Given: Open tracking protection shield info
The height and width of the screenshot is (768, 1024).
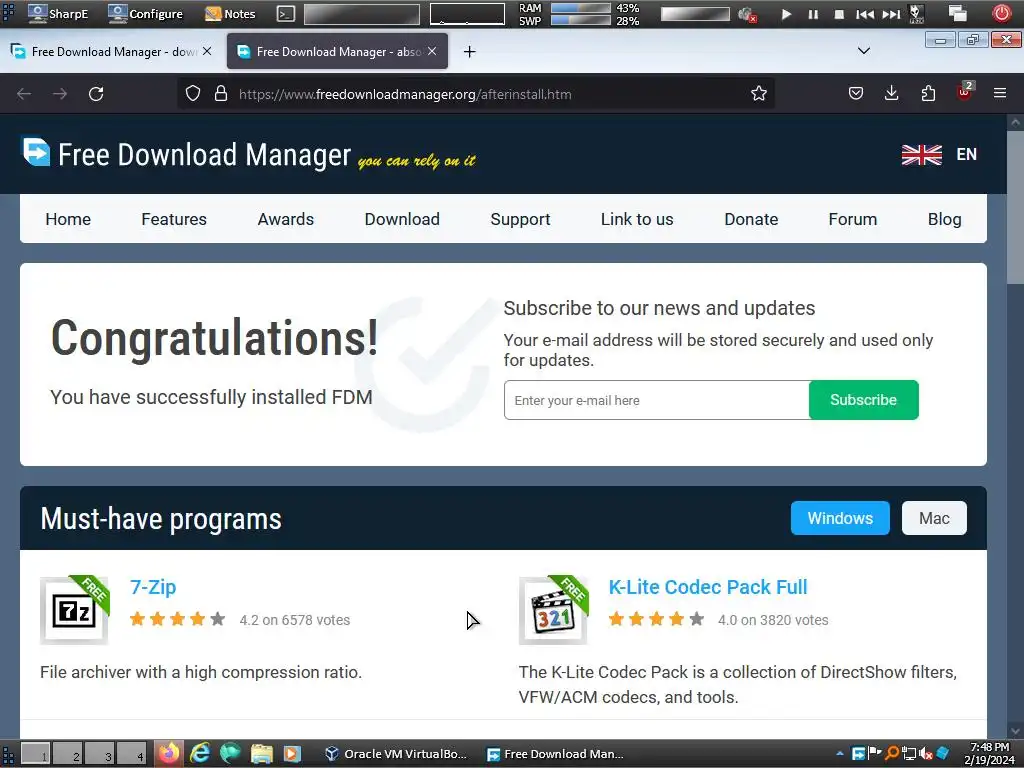Looking at the screenshot, I should tap(193, 93).
